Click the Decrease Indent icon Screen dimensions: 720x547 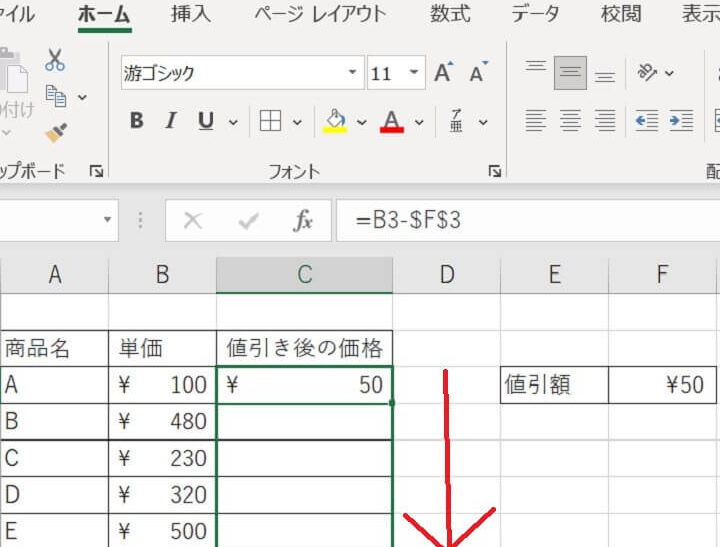pos(647,122)
